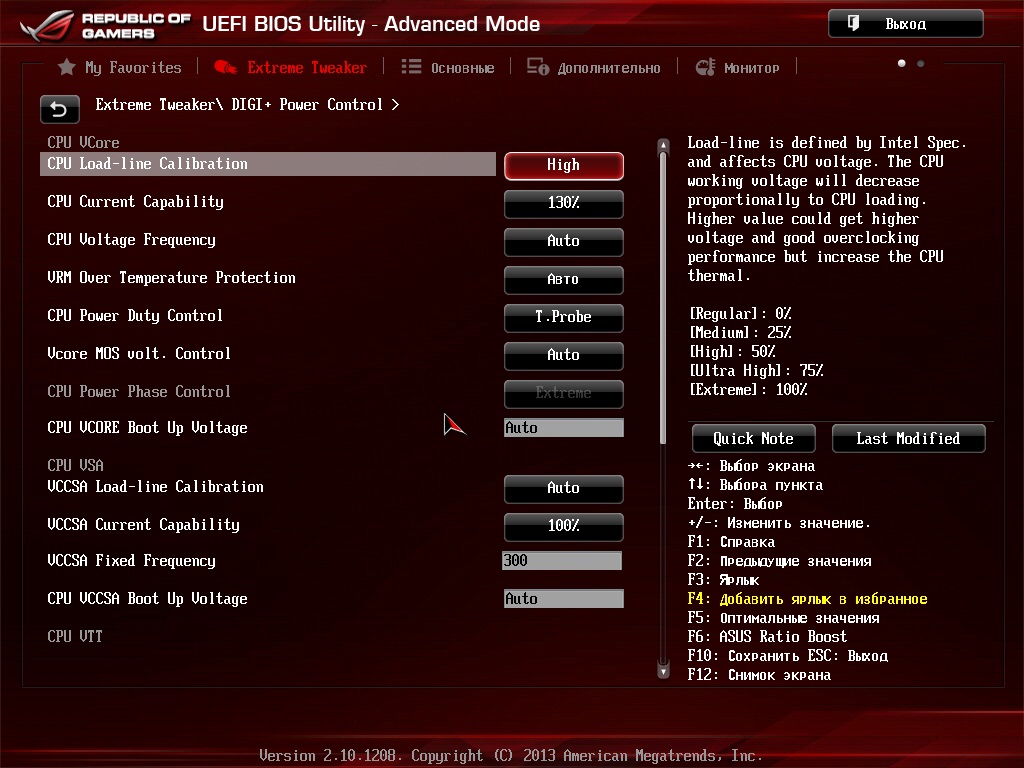Click the back arrow icon button
This screenshot has width=1024, height=768.
[59, 109]
